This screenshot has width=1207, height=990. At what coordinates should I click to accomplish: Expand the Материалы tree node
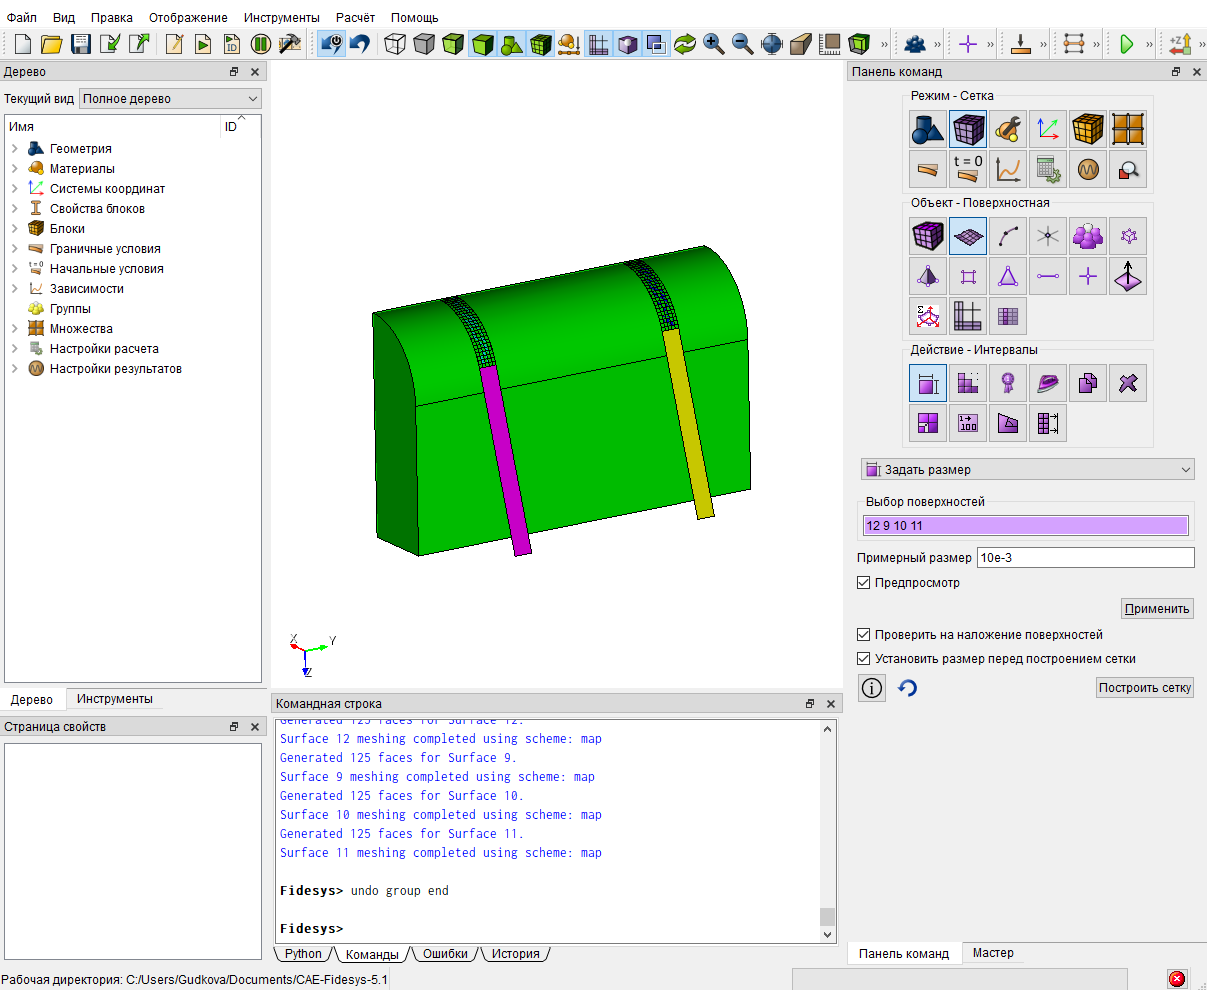click(15, 169)
